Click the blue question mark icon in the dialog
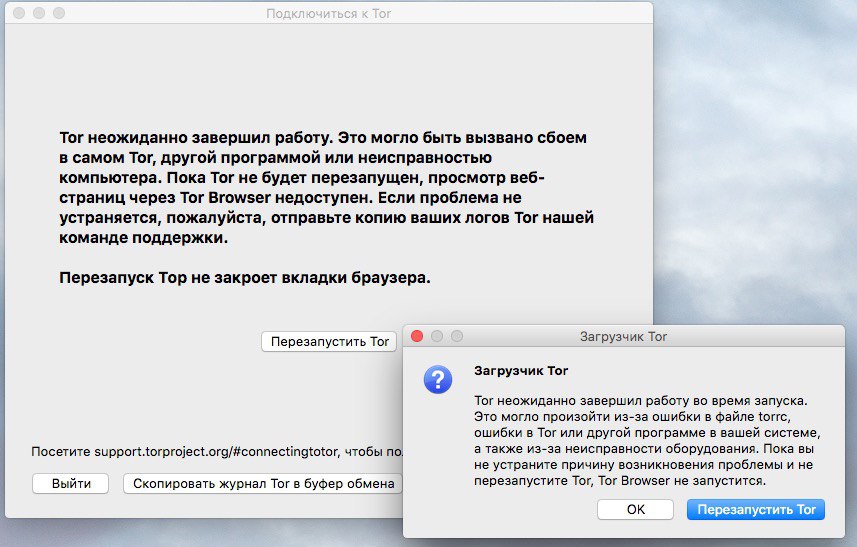Image resolution: width=857 pixels, height=547 pixels. [438, 380]
